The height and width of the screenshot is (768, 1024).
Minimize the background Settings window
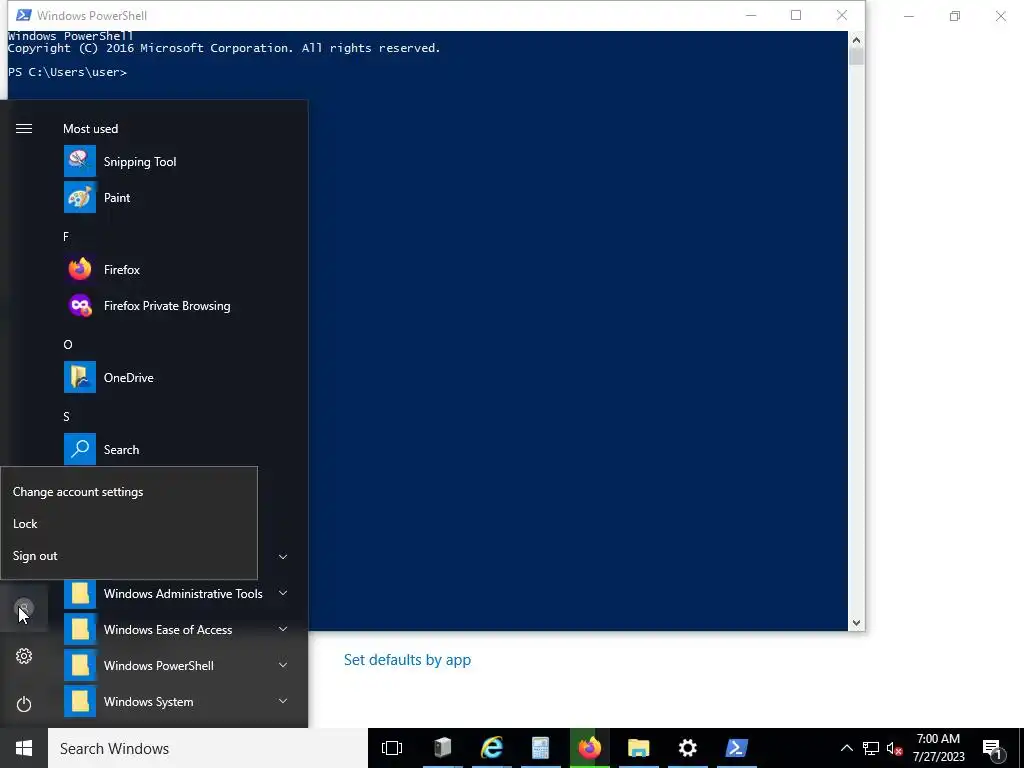pos(909,16)
